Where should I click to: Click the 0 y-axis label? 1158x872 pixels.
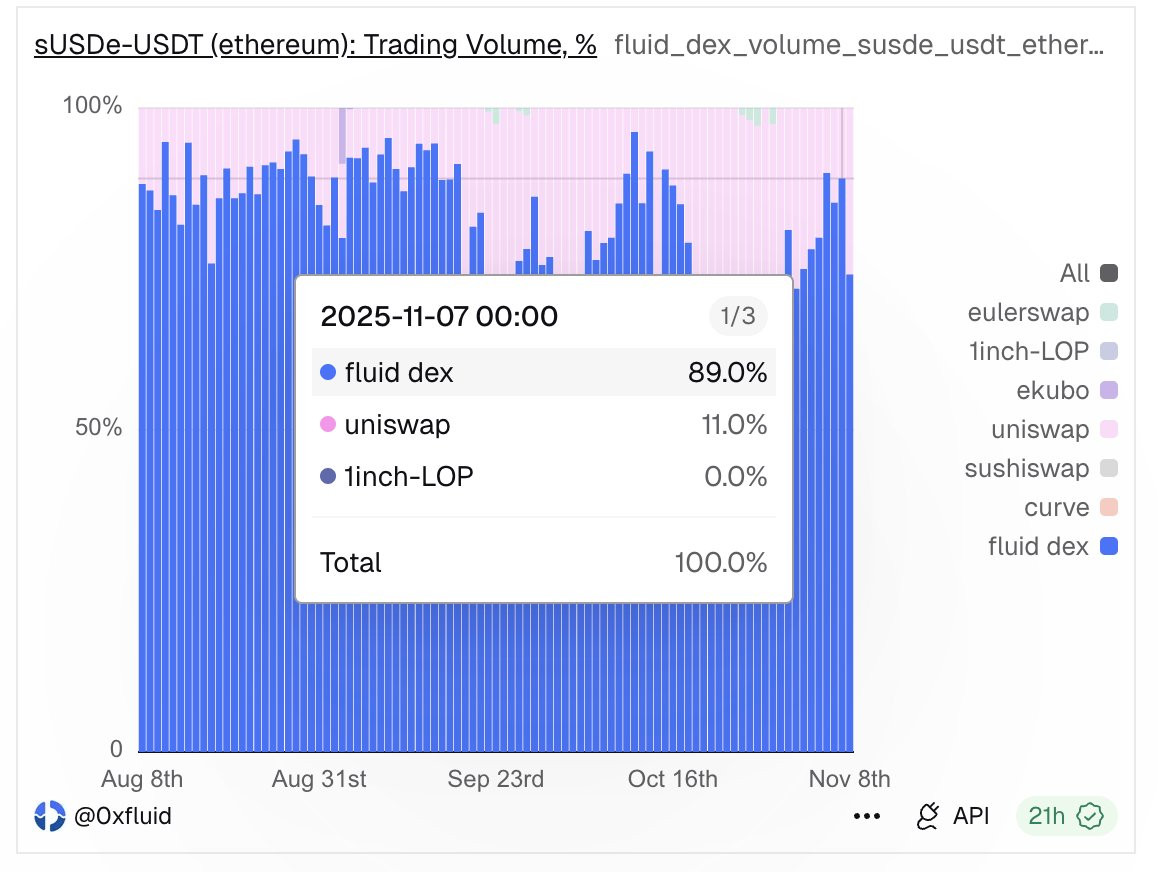[116, 749]
